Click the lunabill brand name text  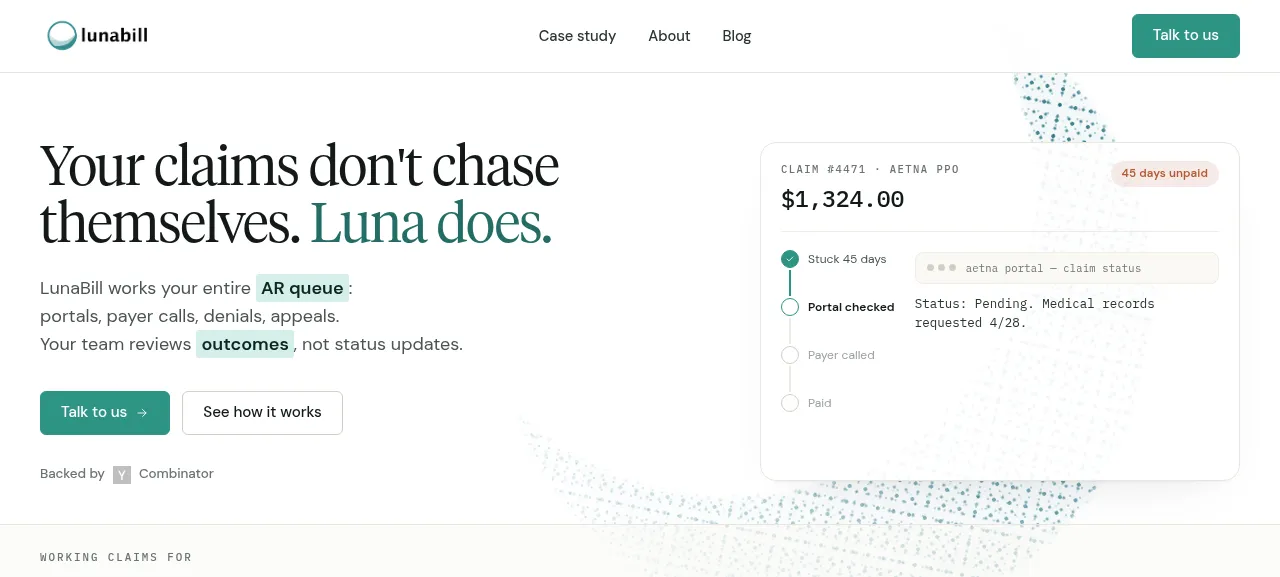click(x=115, y=36)
